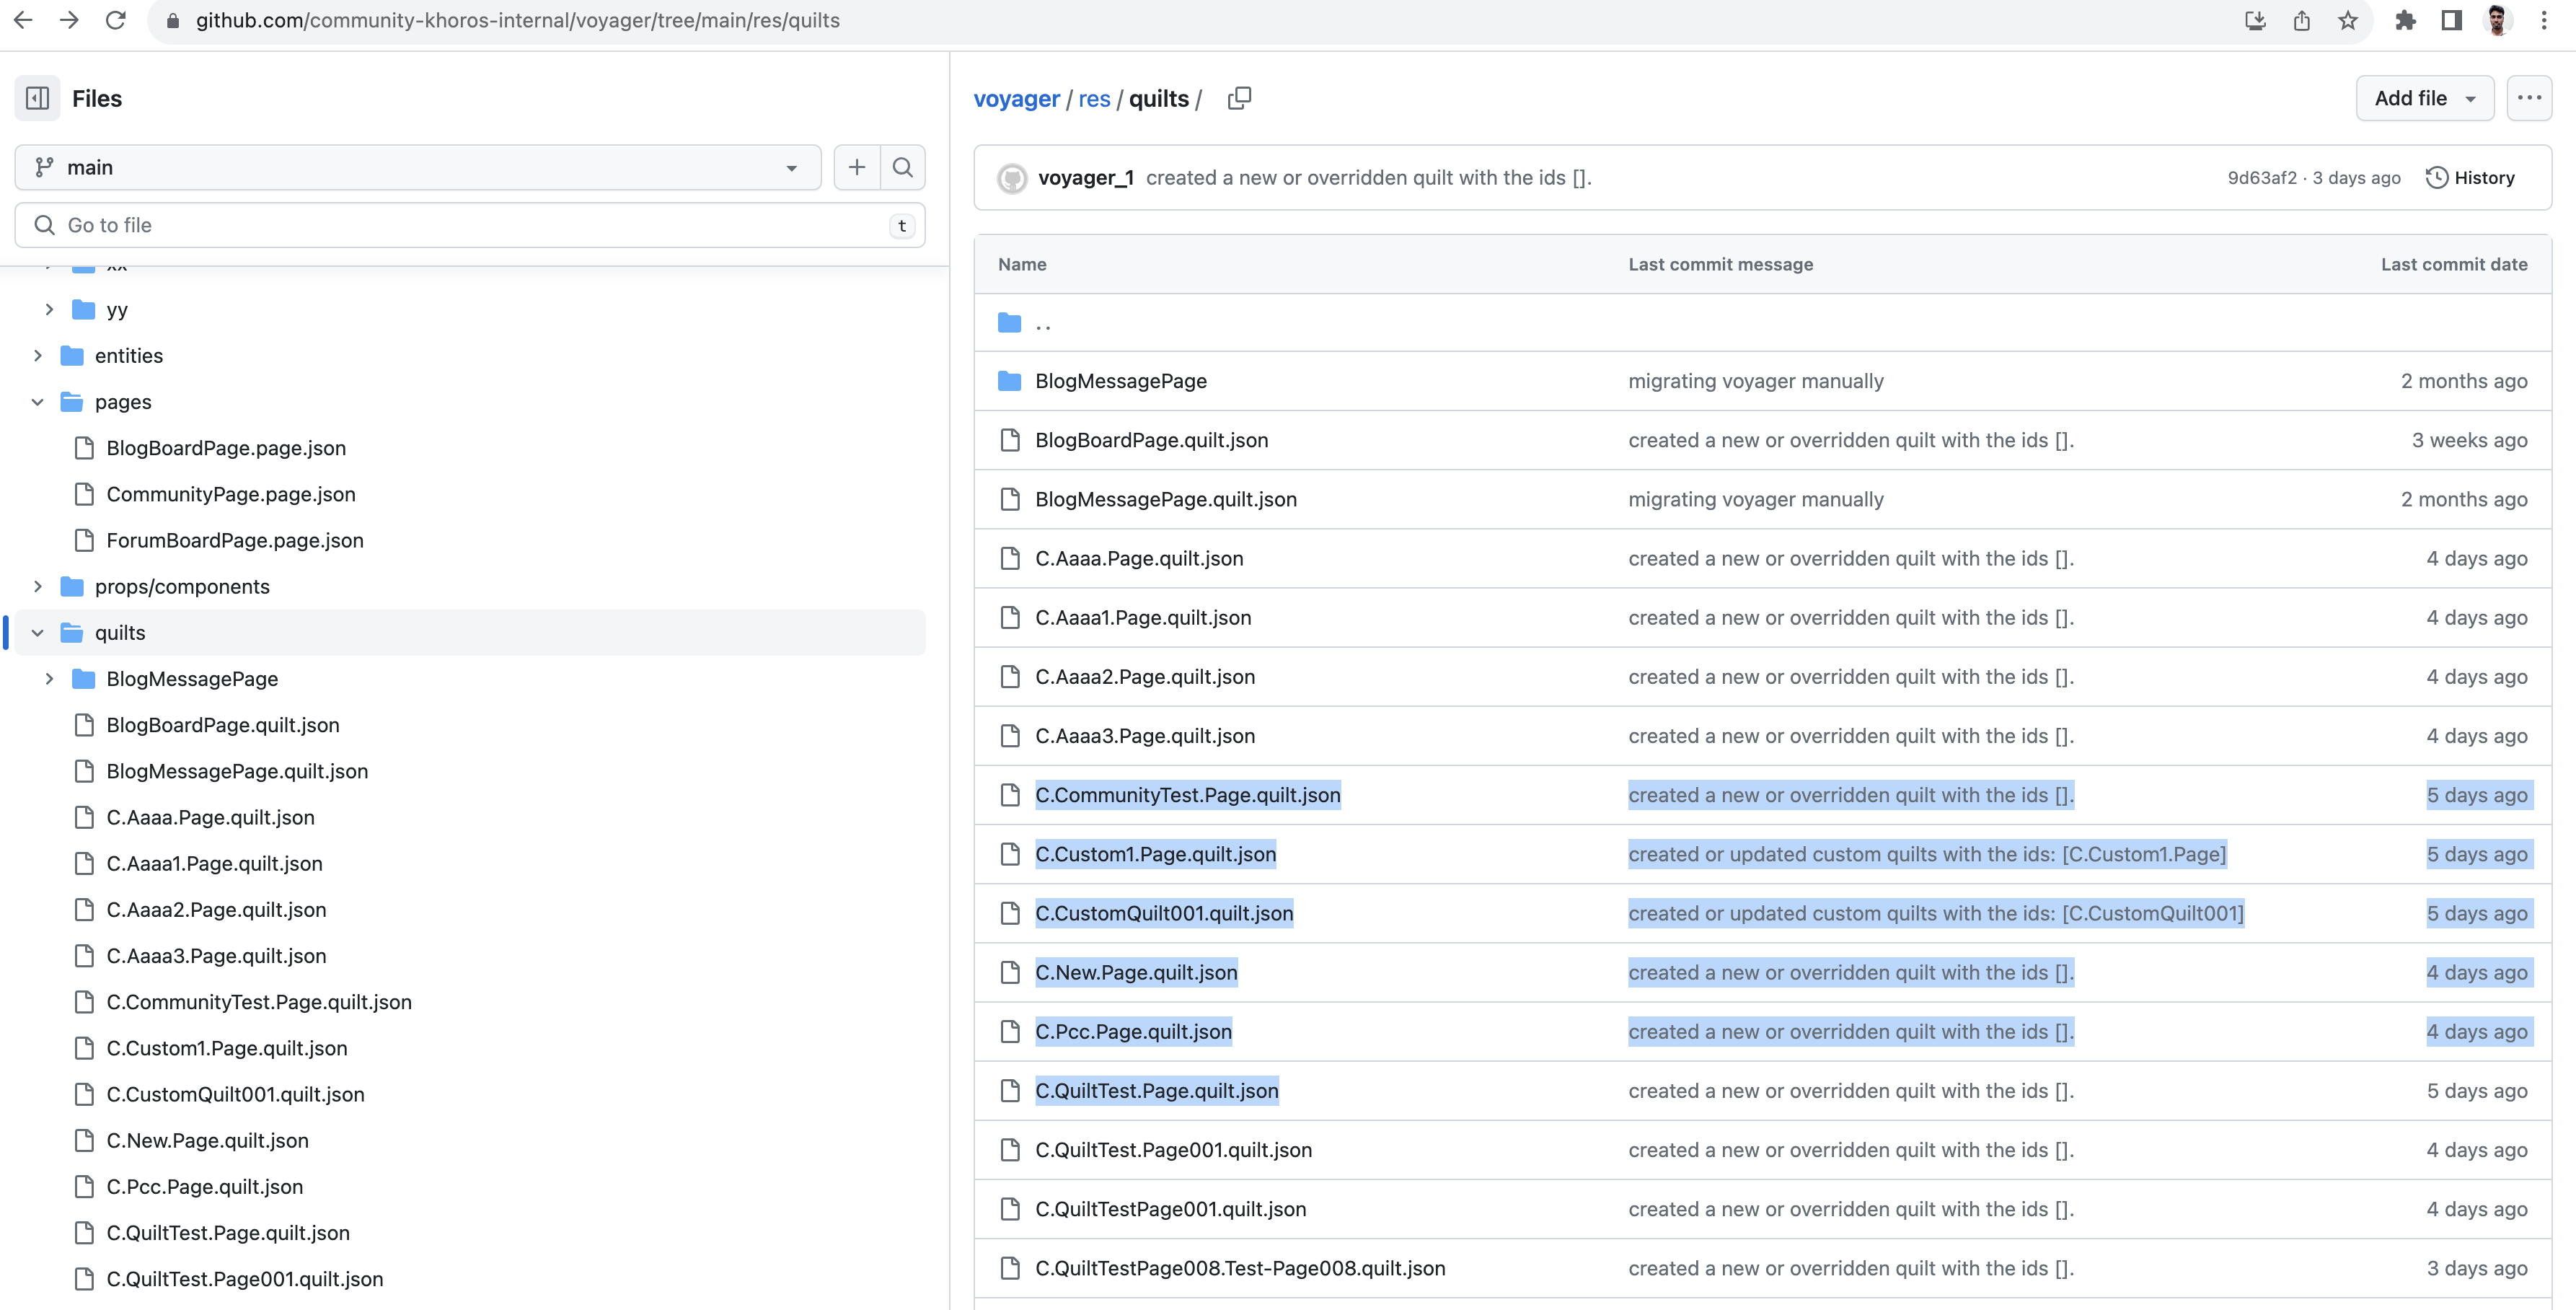Click the voyager_1 commit author avatar
Image resolution: width=2576 pixels, height=1310 pixels.
1012,178
